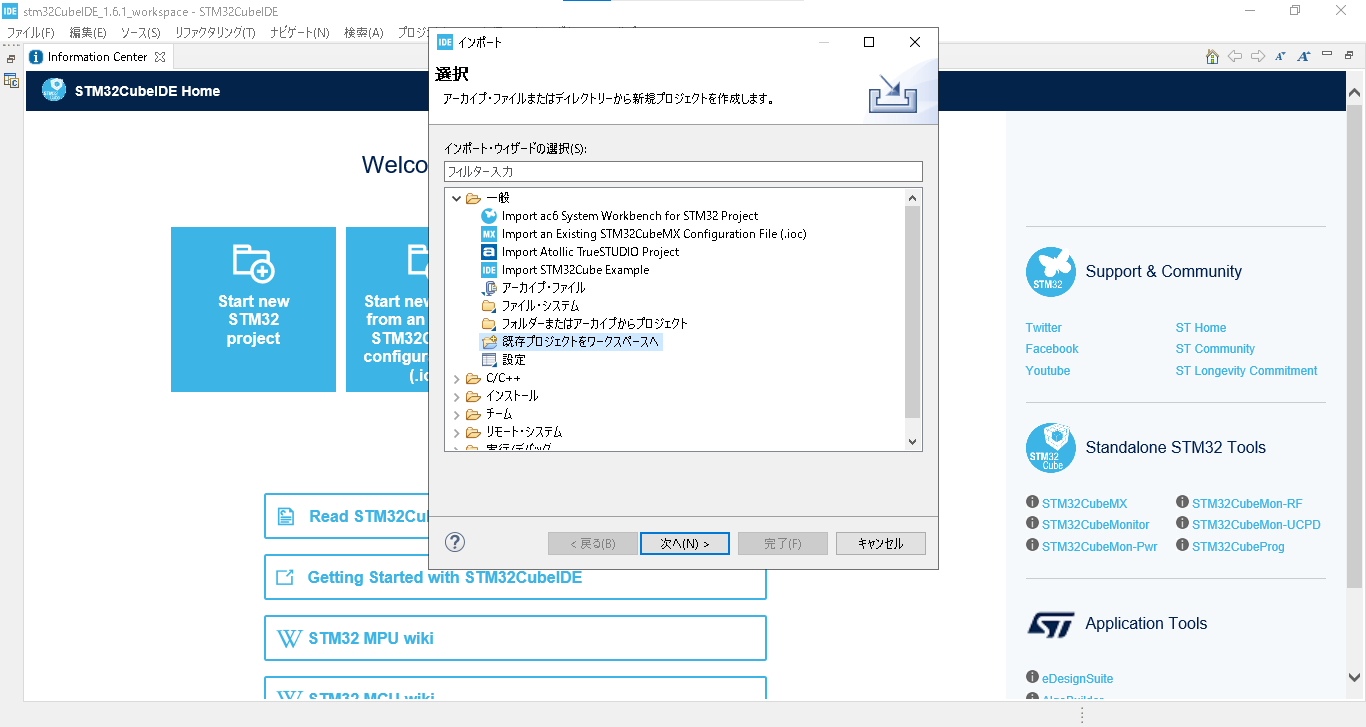Open the Facebook link

pos(1052,349)
